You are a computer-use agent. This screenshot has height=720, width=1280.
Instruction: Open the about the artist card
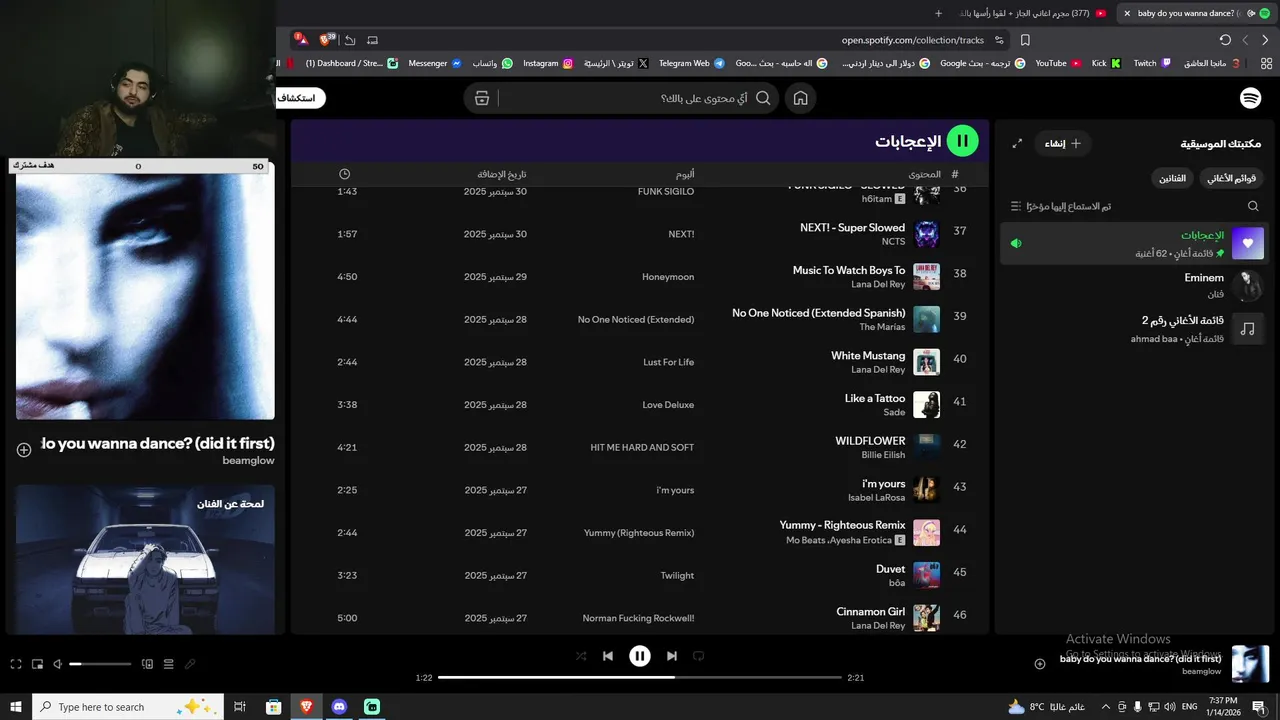coord(145,560)
